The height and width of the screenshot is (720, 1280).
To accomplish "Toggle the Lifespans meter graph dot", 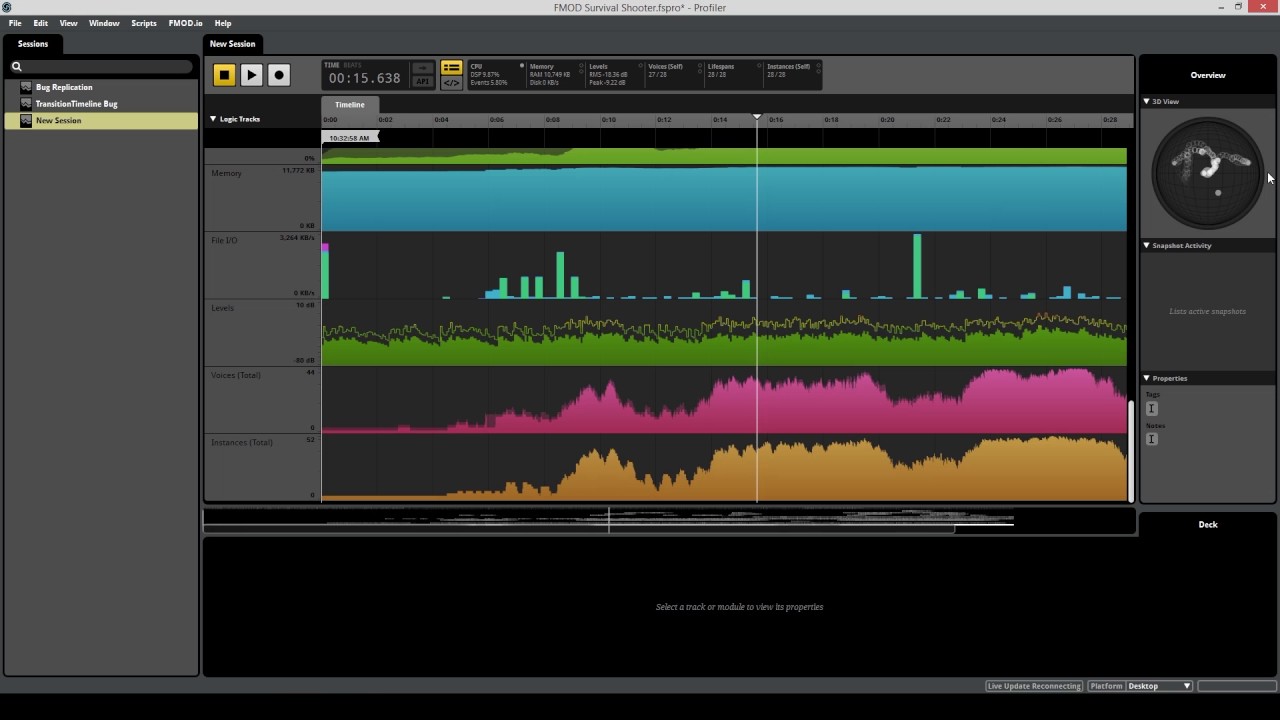I will coord(759,66).
